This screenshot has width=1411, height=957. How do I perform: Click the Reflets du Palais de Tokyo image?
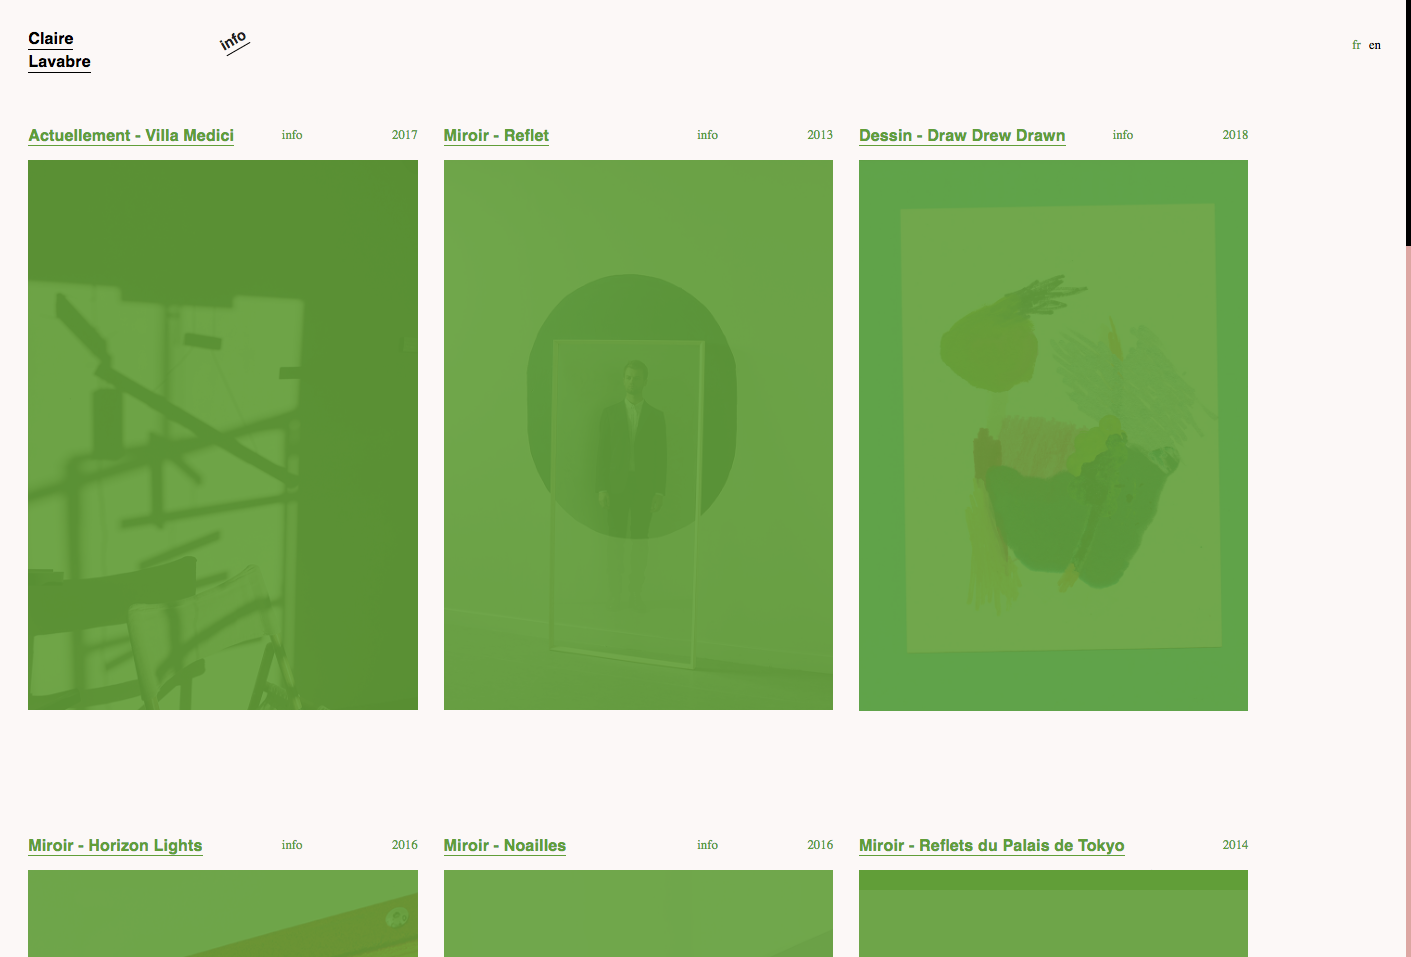point(1053,913)
